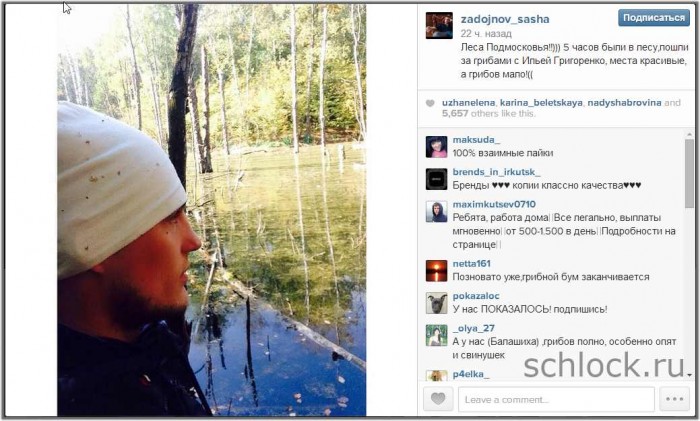Open maksuda_ commenter avatar
The height and width of the screenshot is (421, 700).
pyautogui.click(x=436, y=147)
